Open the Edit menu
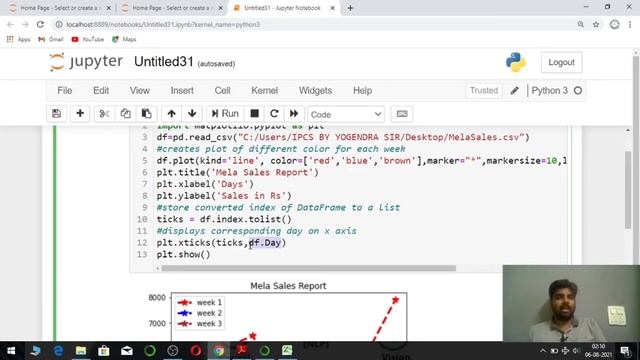640x360 pixels. click(101, 91)
